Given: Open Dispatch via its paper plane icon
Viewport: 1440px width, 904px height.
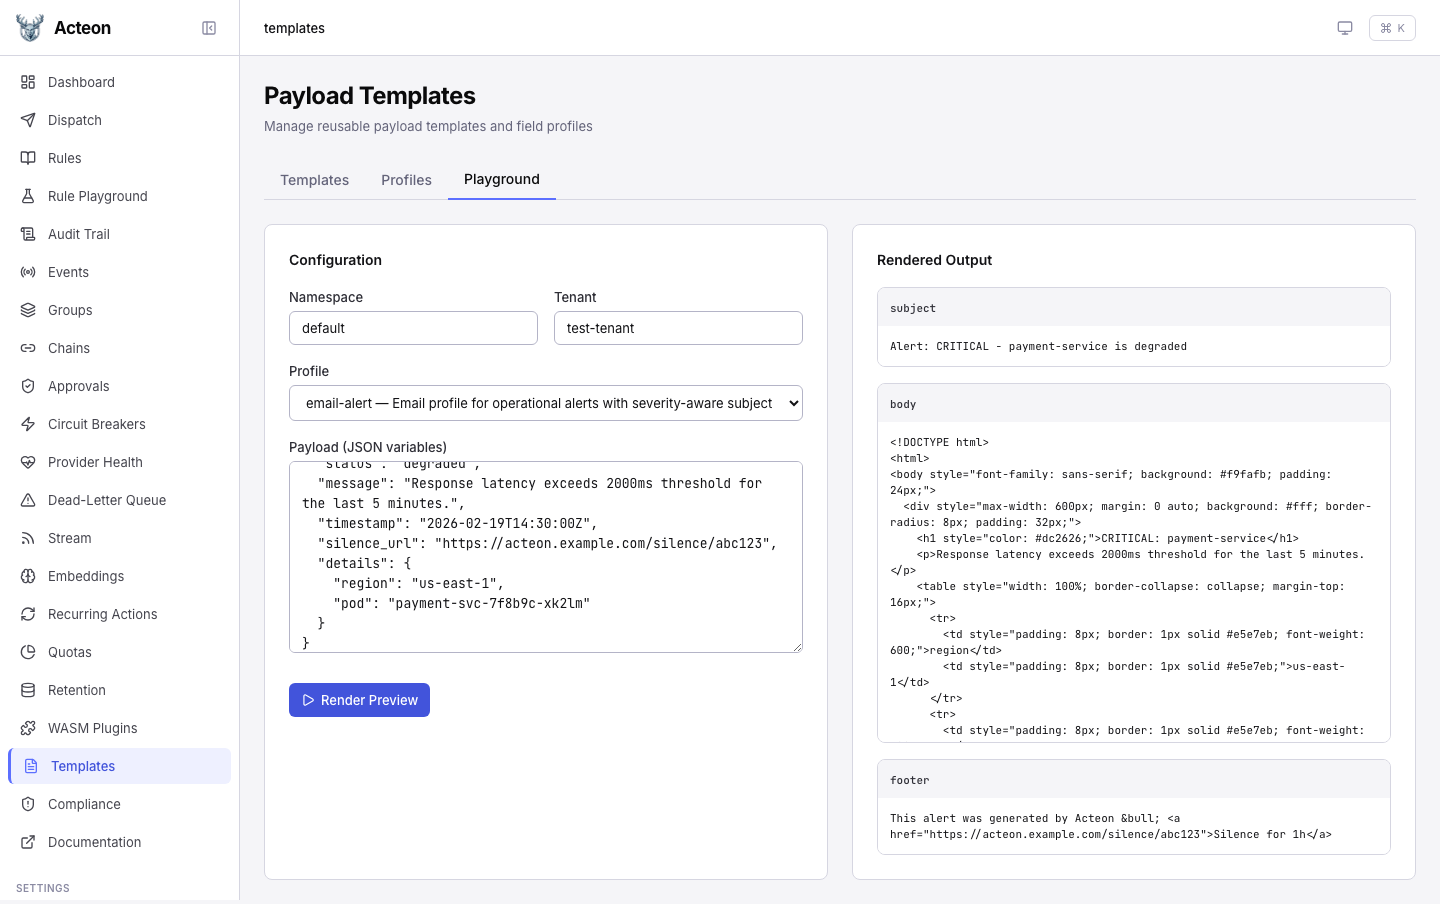Looking at the screenshot, I should tap(28, 120).
